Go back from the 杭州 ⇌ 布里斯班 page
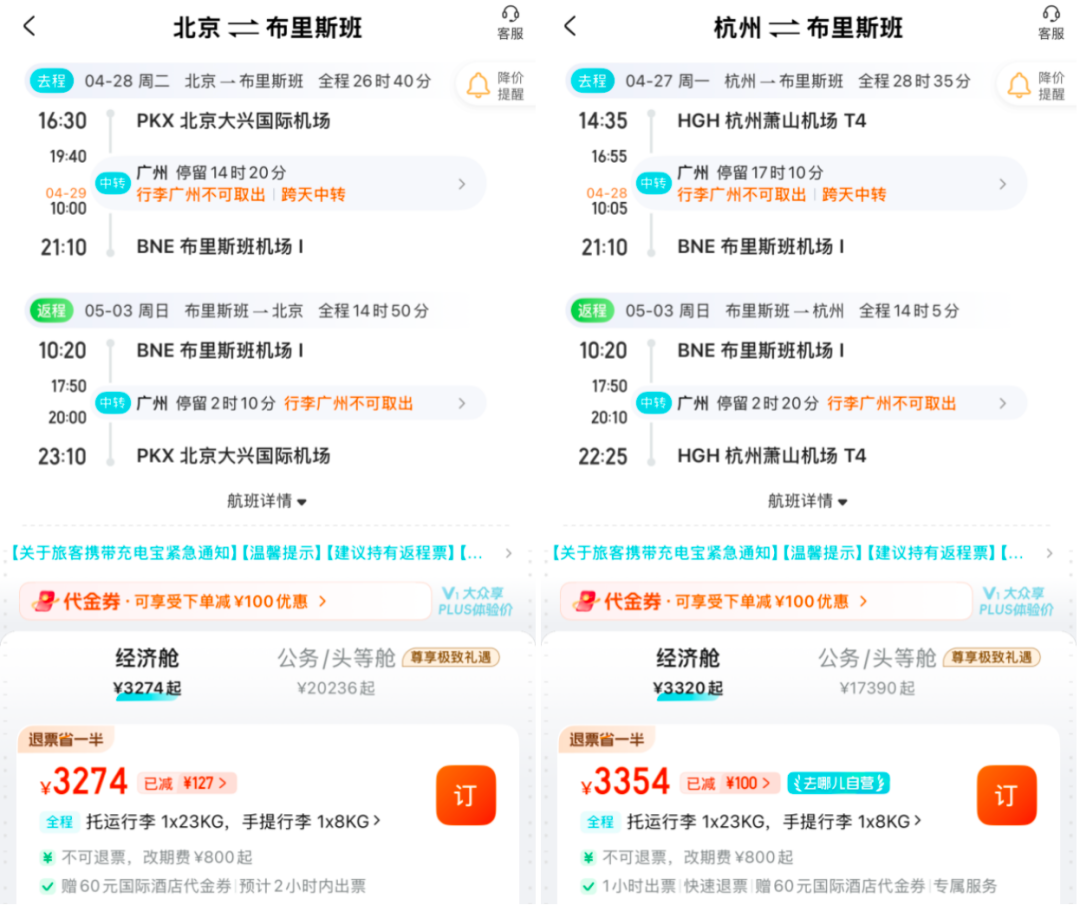The width and height of the screenshot is (1080, 905). 569,25
